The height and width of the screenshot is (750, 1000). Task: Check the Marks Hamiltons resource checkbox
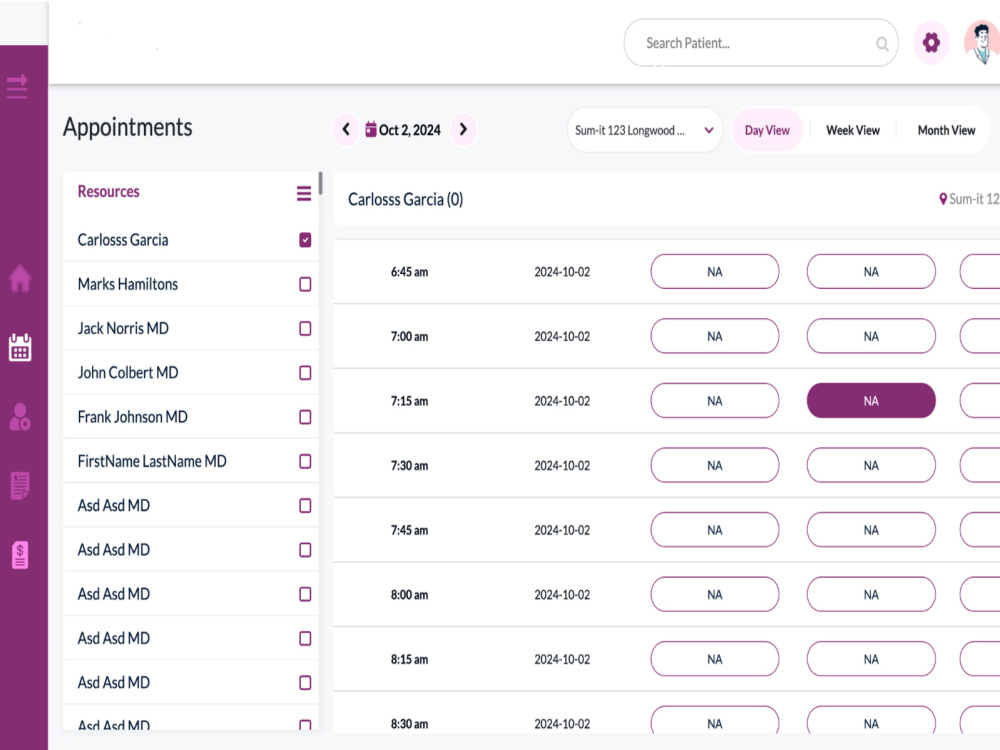[x=305, y=284]
